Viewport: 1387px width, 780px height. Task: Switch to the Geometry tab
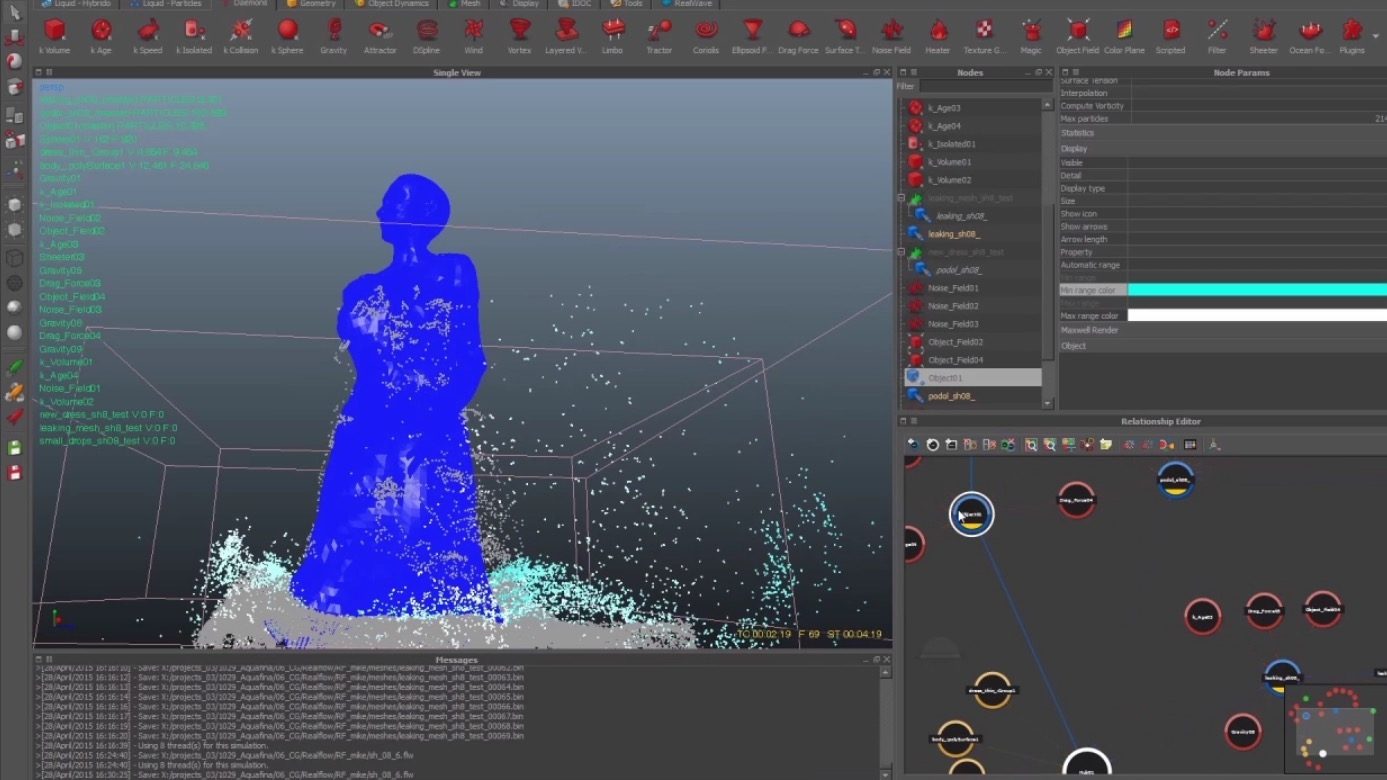click(x=312, y=4)
